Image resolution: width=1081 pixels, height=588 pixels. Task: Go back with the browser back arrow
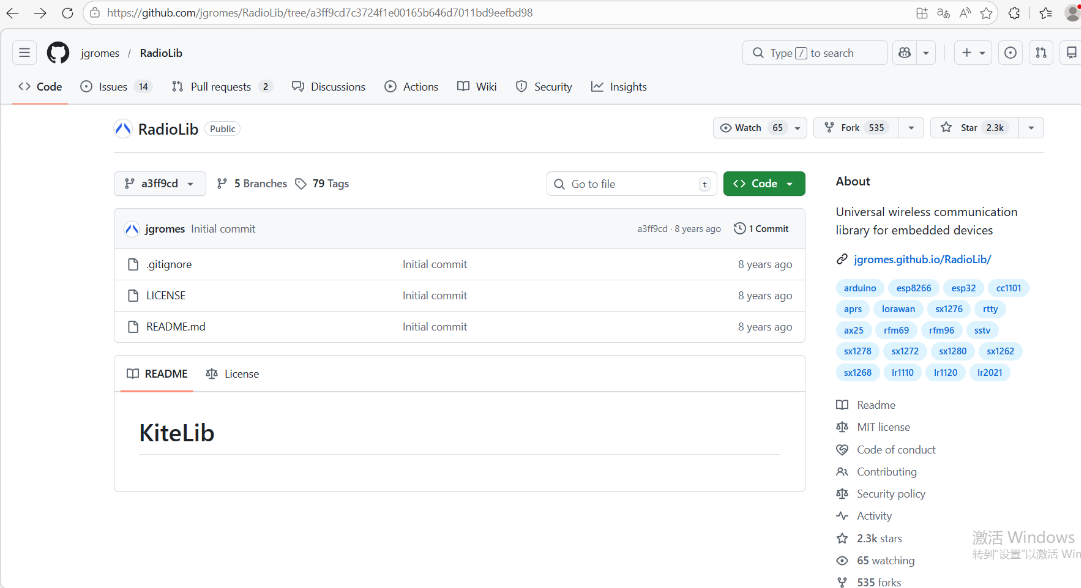pos(12,13)
